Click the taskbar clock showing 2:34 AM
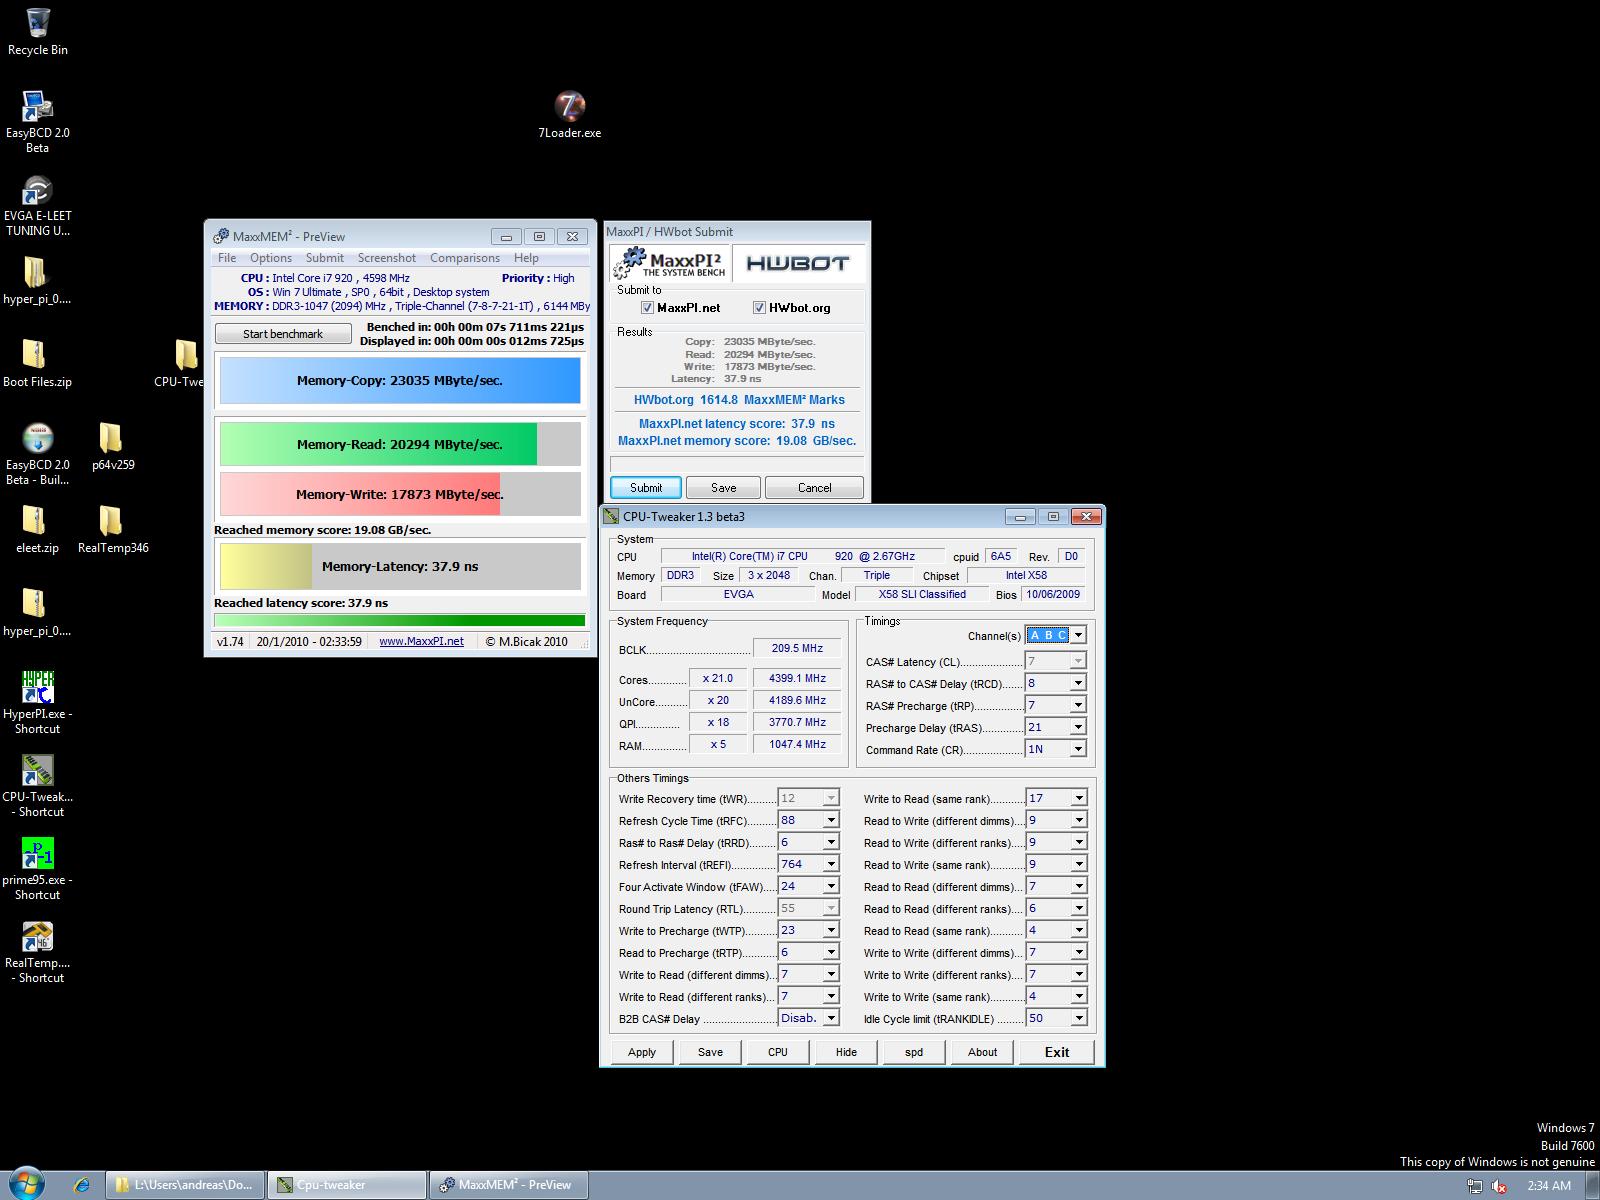Screen dimensions: 1600x1200 pos(1549,1186)
